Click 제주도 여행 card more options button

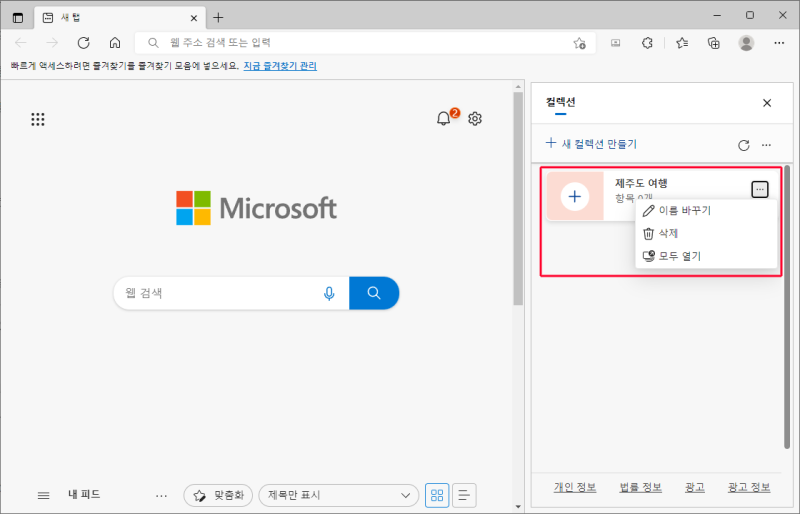pos(760,189)
